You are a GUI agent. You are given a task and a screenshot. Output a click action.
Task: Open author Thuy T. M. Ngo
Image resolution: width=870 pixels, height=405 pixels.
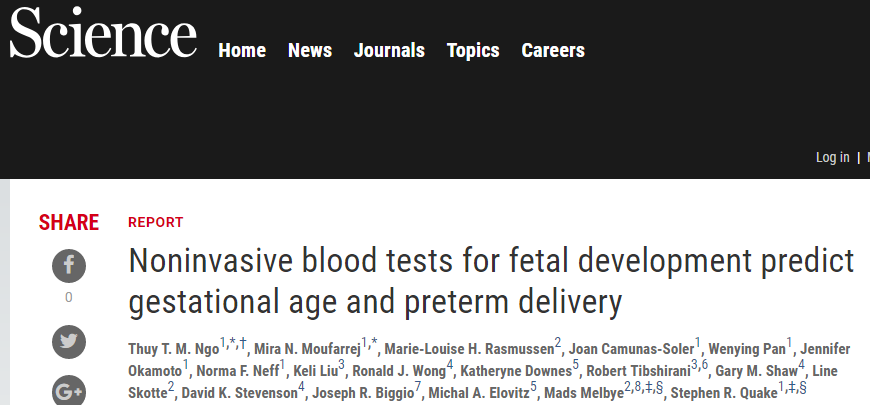tap(174, 349)
